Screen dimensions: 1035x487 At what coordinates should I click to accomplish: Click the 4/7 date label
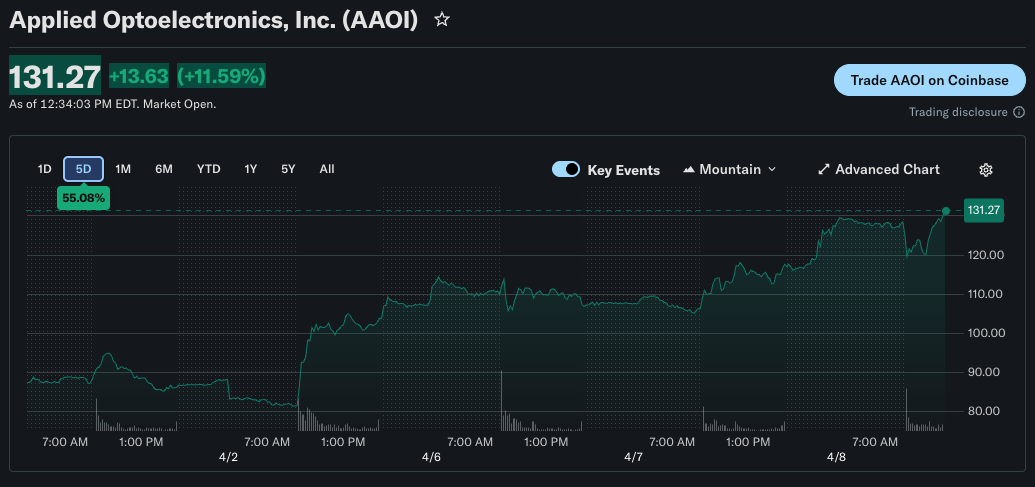coord(634,457)
